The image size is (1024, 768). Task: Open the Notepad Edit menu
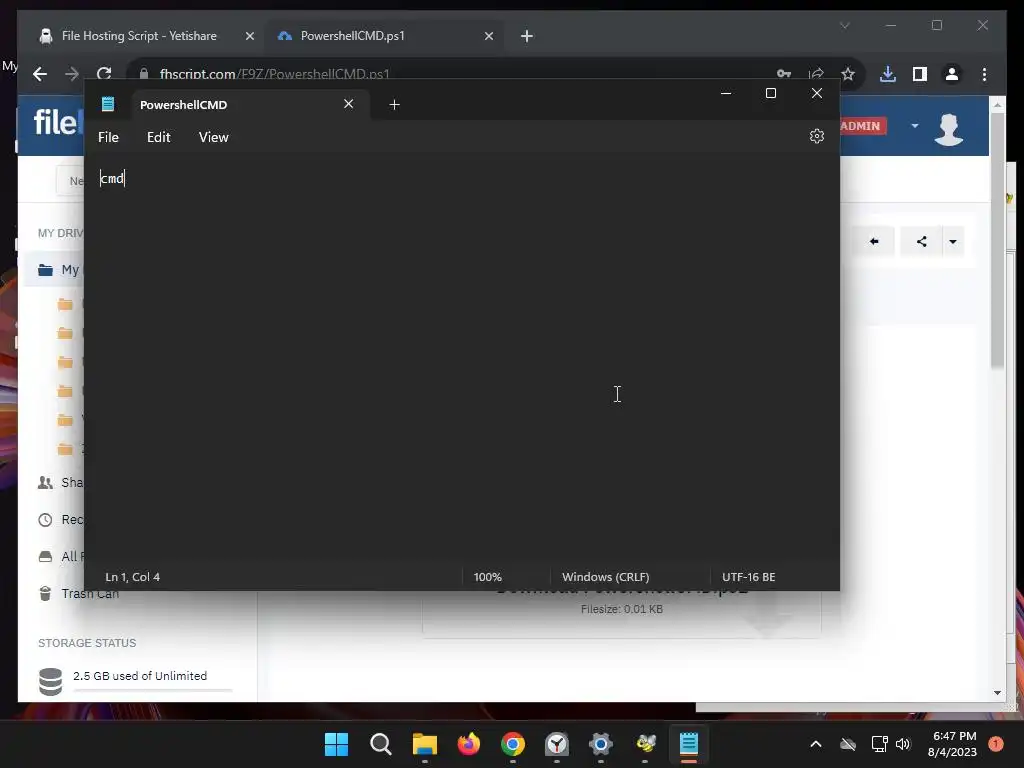[159, 137]
